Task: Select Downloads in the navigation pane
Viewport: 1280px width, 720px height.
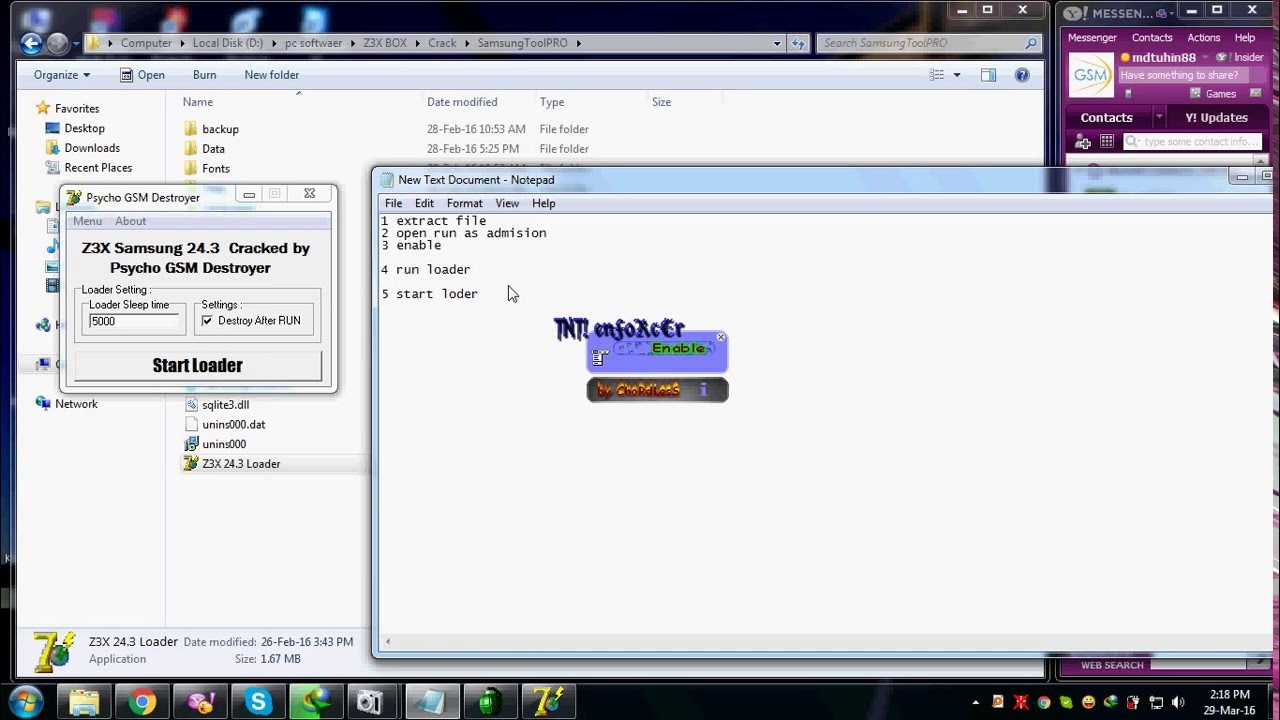Action: [92, 148]
